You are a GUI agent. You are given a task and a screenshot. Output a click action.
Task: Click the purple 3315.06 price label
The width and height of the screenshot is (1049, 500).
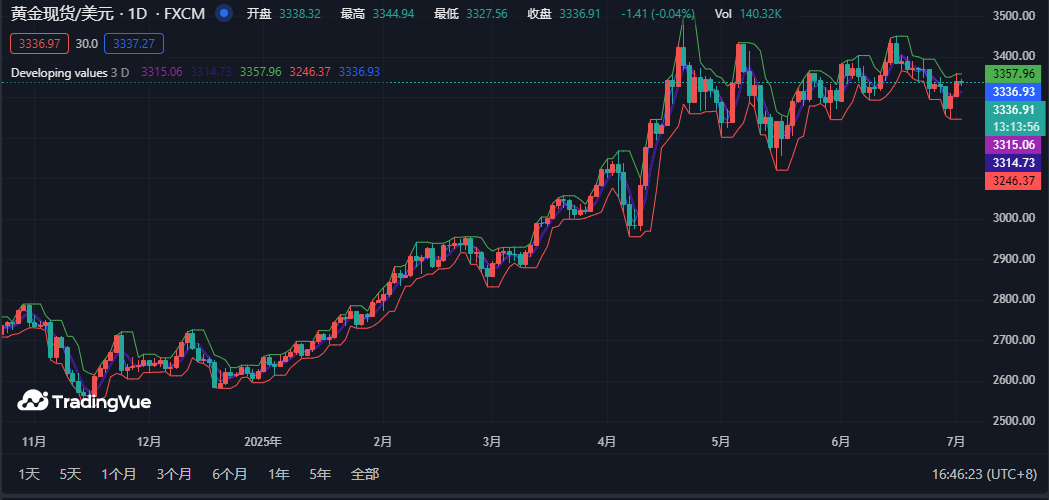tap(1013, 145)
